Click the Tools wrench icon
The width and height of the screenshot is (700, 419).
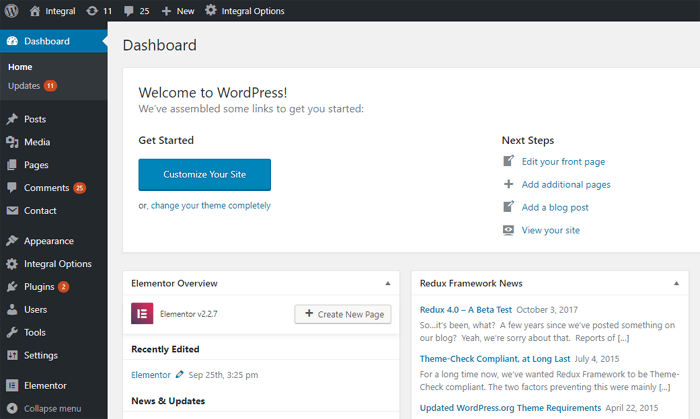(12, 332)
